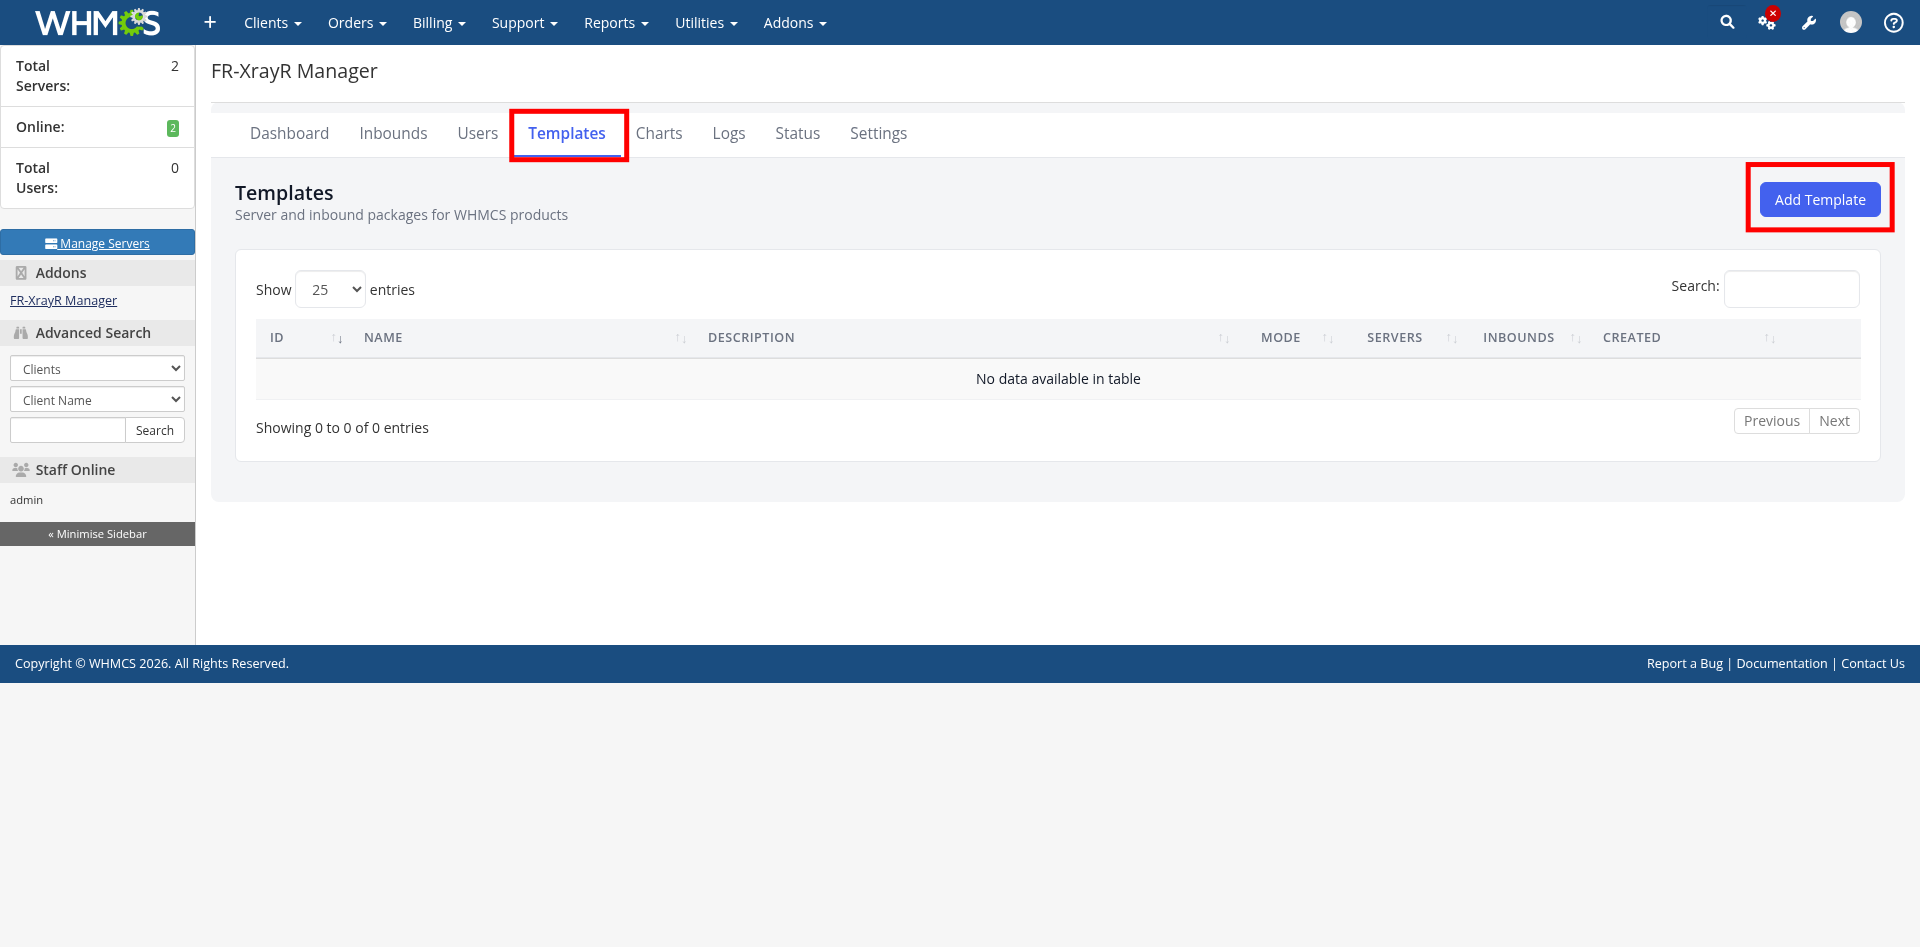This screenshot has width=1920, height=947.
Task: Open the entries-per-page dropdown showing 25
Action: [331, 289]
